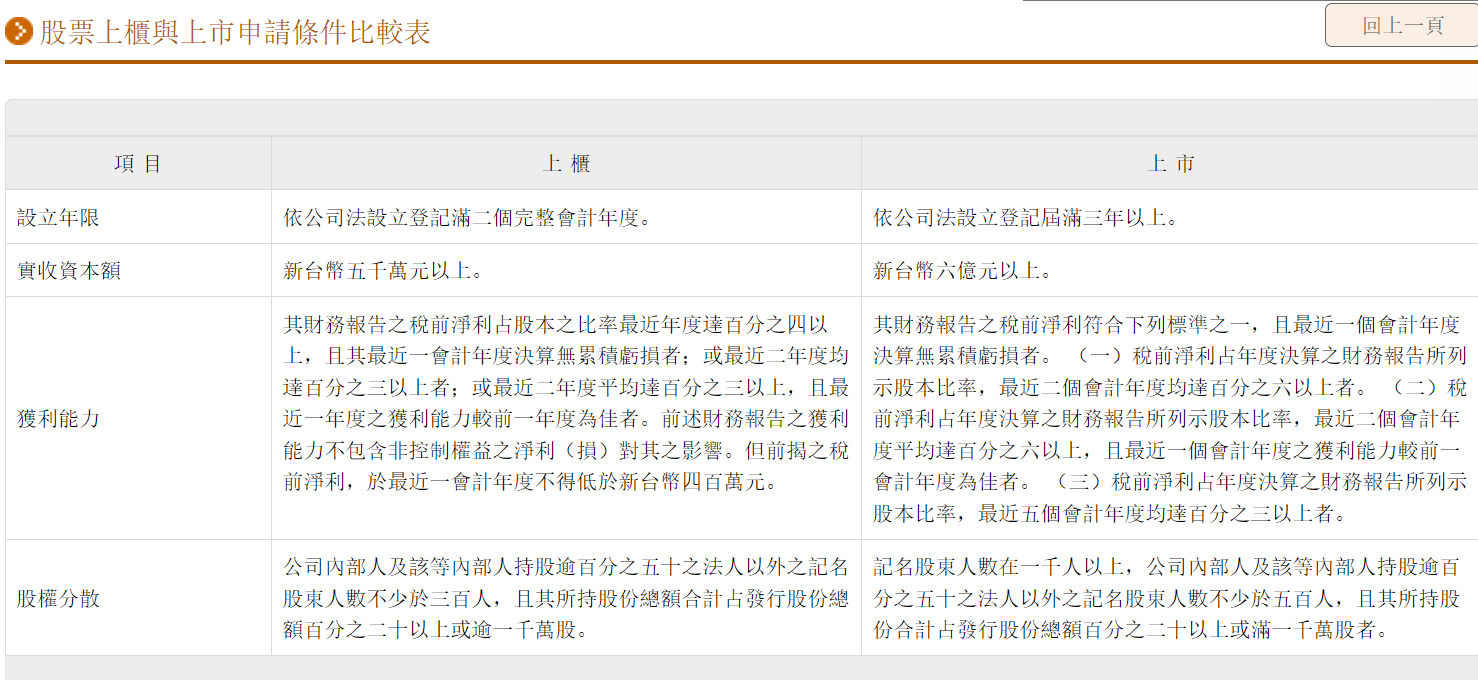The width and height of the screenshot is (1478, 680).
Task: Click the 回上一頁 button
Action: [1401, 26]
